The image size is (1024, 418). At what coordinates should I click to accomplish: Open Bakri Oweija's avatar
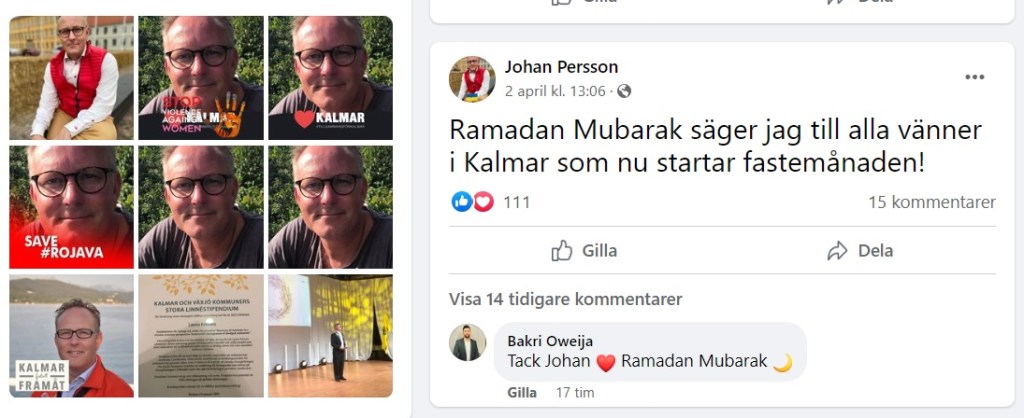click(x=468, y=343)
